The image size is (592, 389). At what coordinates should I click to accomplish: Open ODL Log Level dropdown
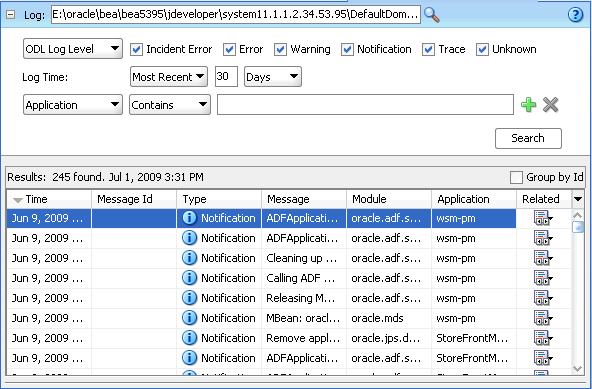[x=73, y=49]
